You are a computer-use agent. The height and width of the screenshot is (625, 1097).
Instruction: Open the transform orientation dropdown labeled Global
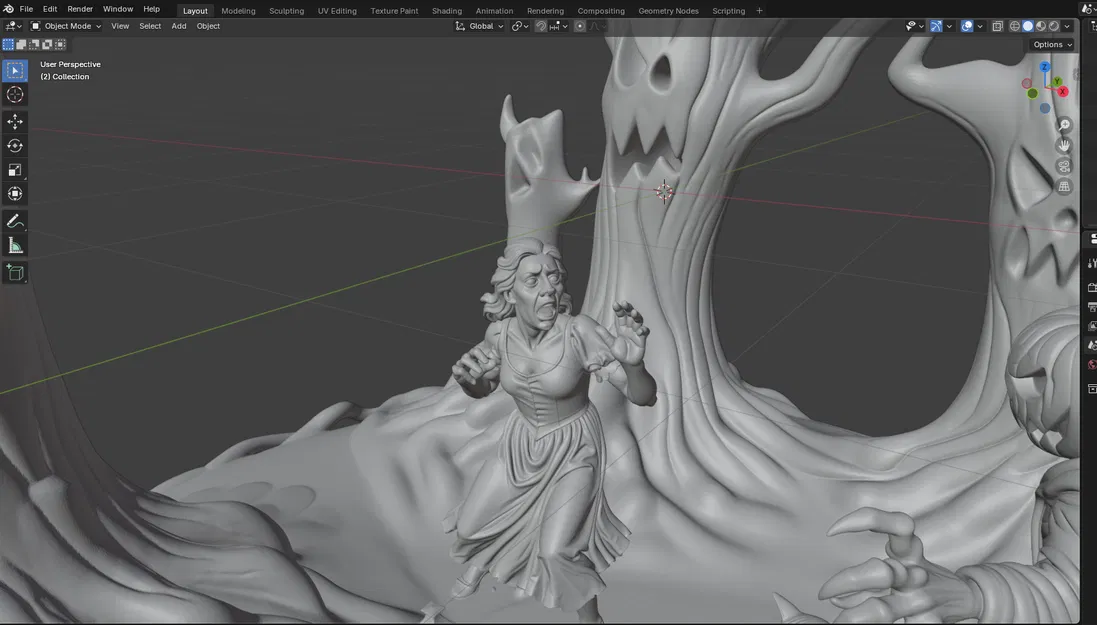tap(480, 26)
